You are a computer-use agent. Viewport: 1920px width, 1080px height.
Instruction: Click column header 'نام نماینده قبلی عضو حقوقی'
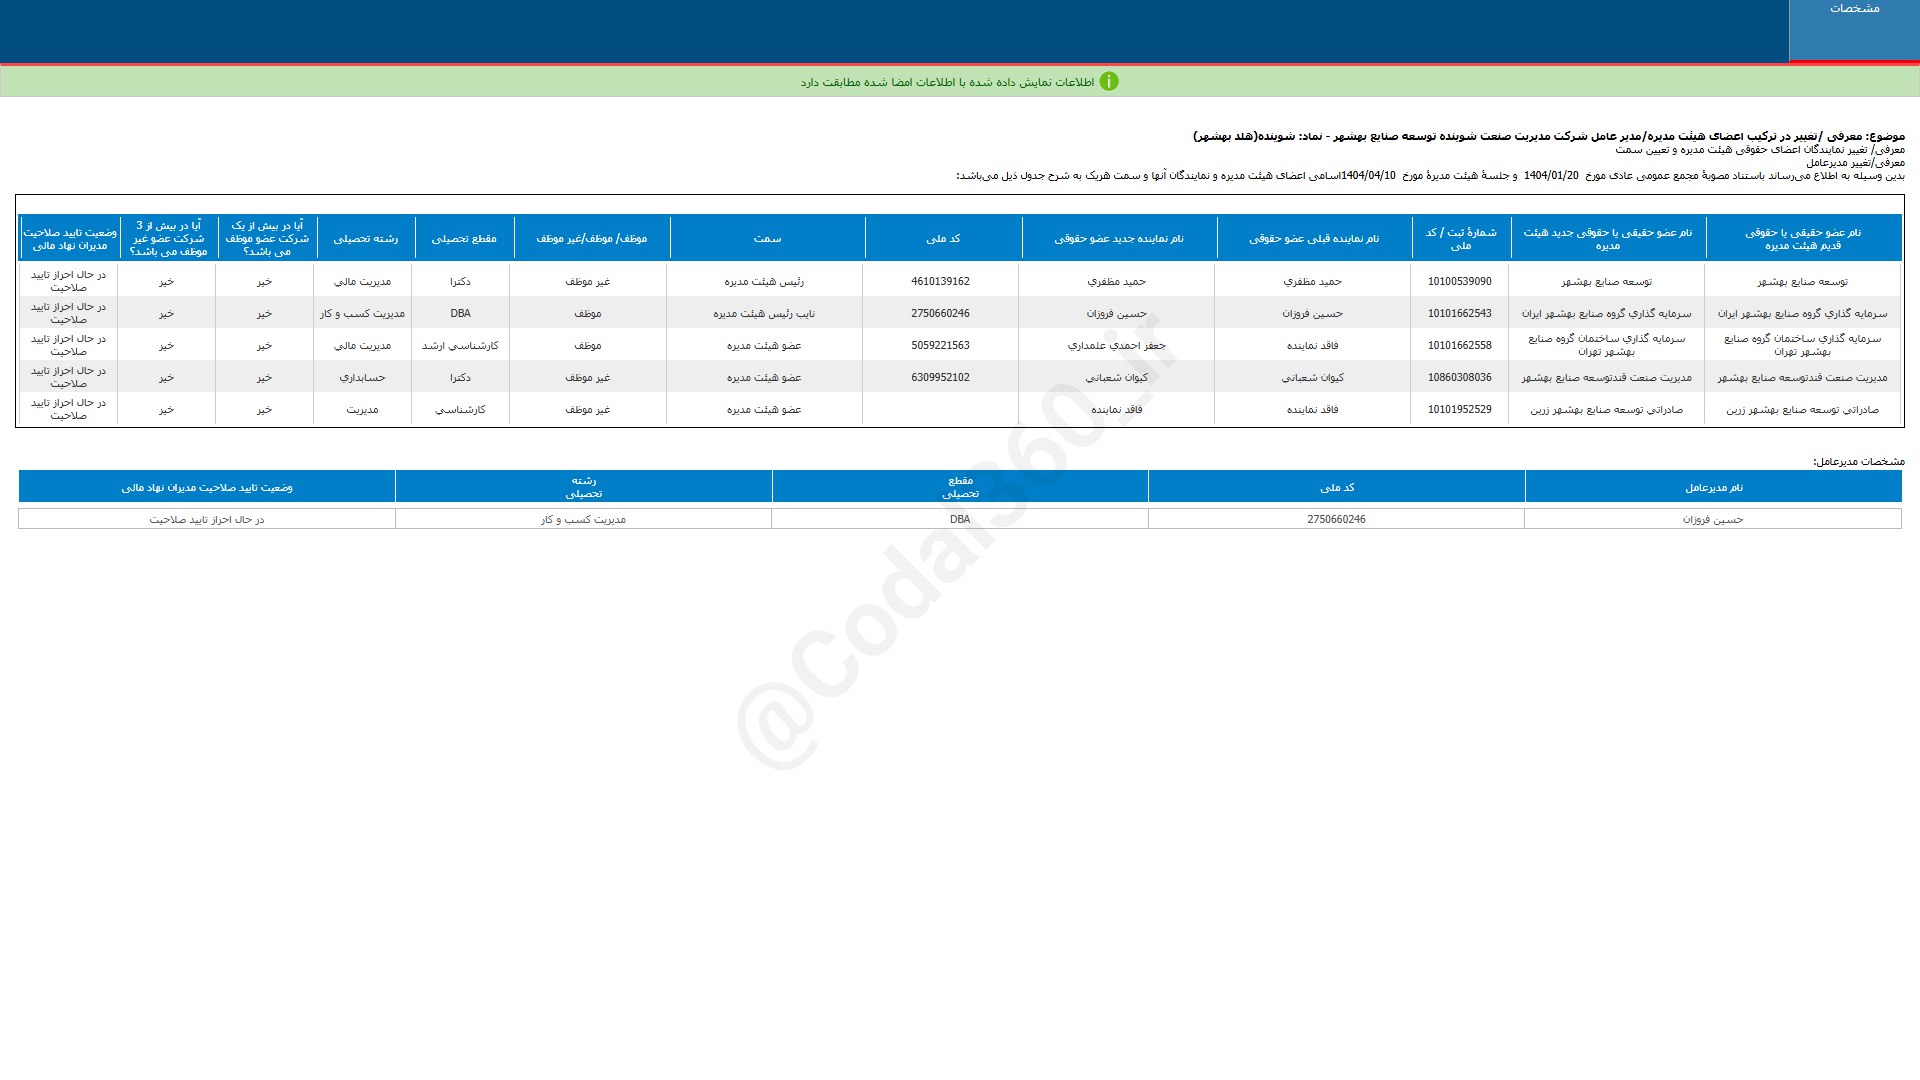point(1314,239)
